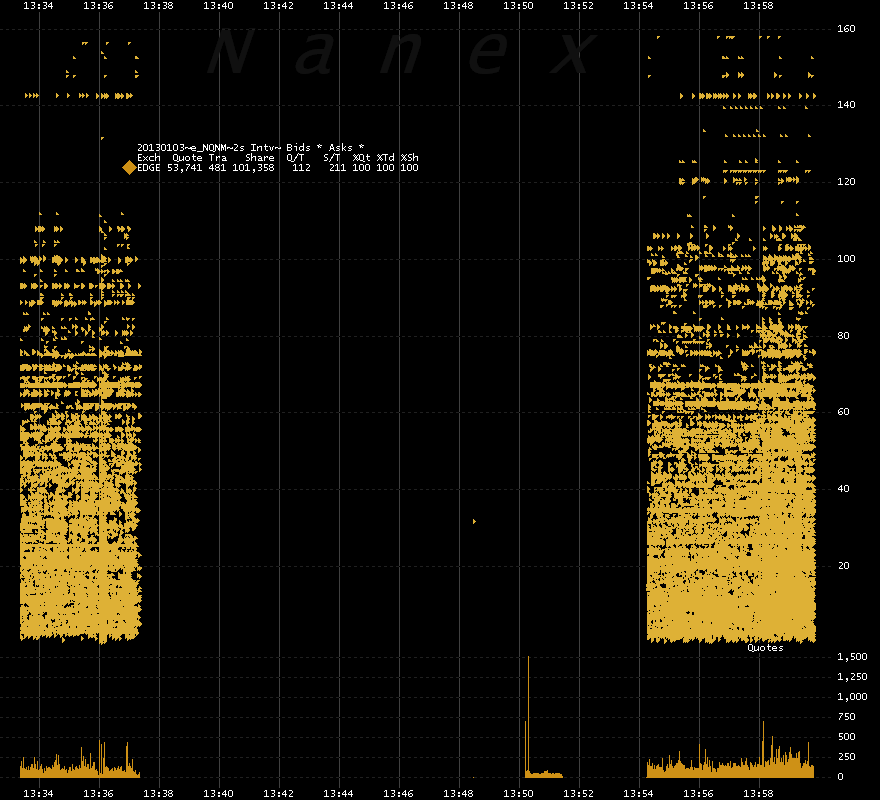Image resolution: width=880 pixels, height=800 pixels.
Task: Click the '13:48' label on bottom time axis
Action: [x=459, y=793]
